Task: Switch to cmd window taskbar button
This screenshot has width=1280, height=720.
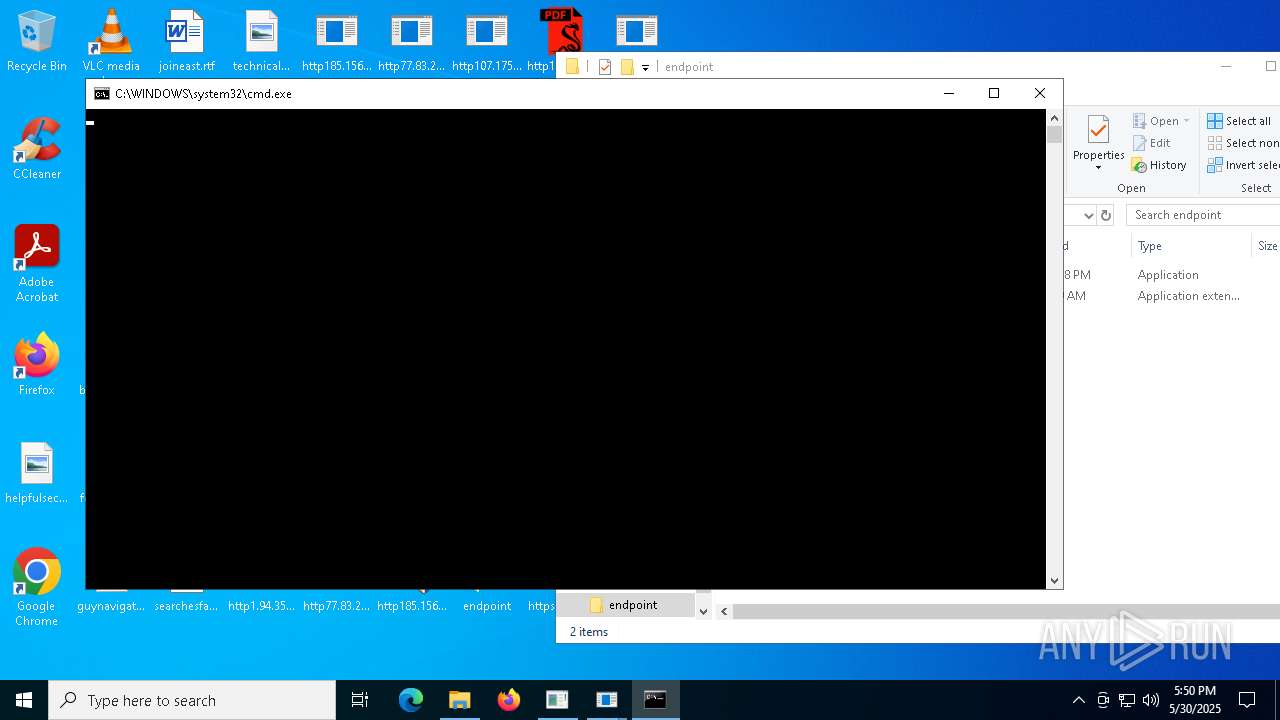Action: [x=655, y=700]
